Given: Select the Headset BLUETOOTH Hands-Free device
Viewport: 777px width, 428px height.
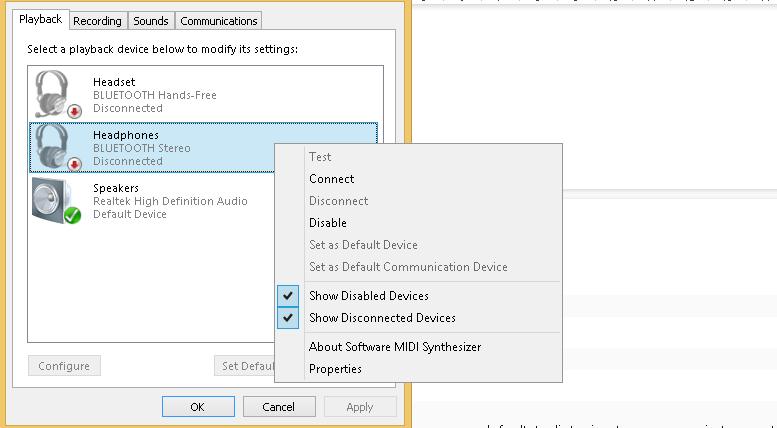Looking at the screenshot, I should click(x=204, y=95).
